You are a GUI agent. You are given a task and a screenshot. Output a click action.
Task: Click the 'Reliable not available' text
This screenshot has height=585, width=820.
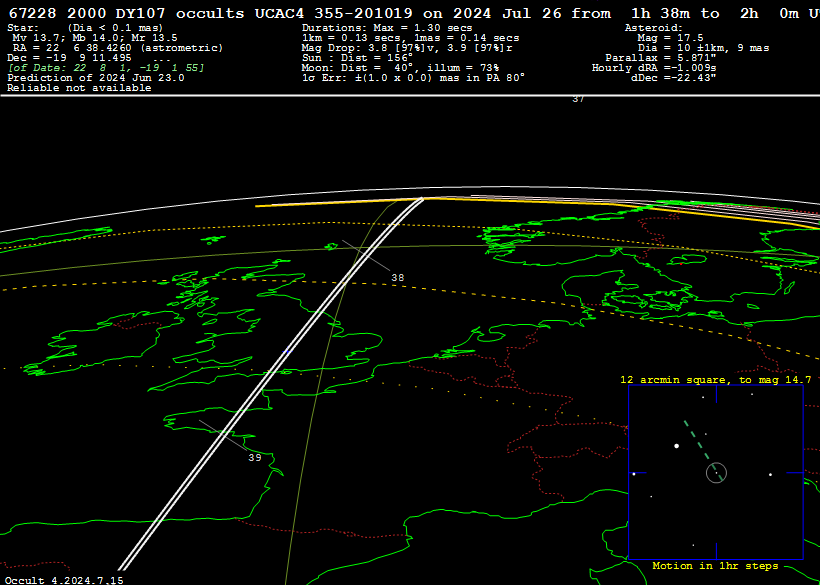pos(79,88)
